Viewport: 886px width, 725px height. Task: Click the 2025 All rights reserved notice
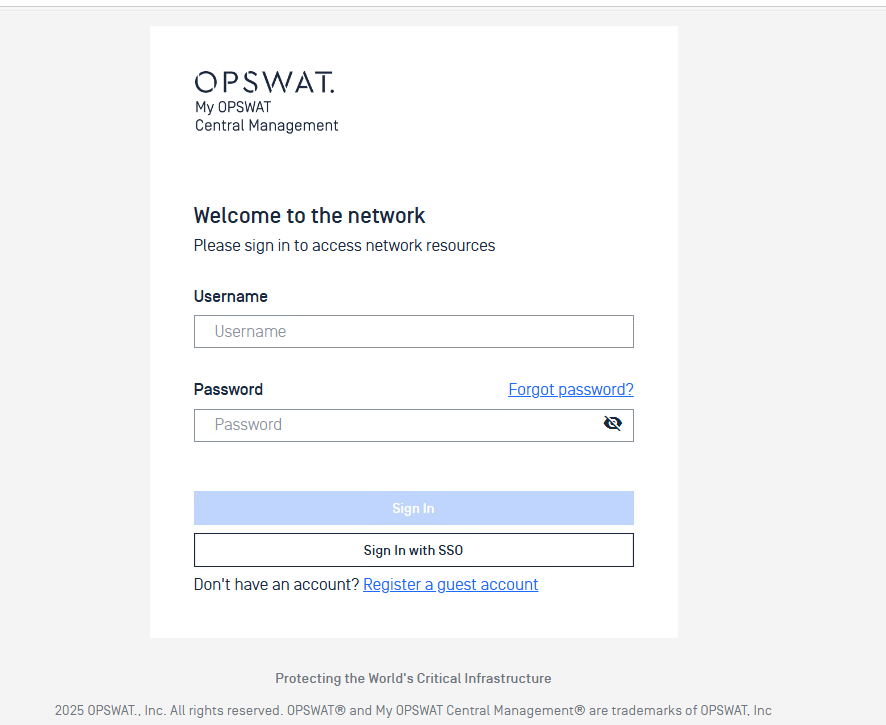(168, 711)
